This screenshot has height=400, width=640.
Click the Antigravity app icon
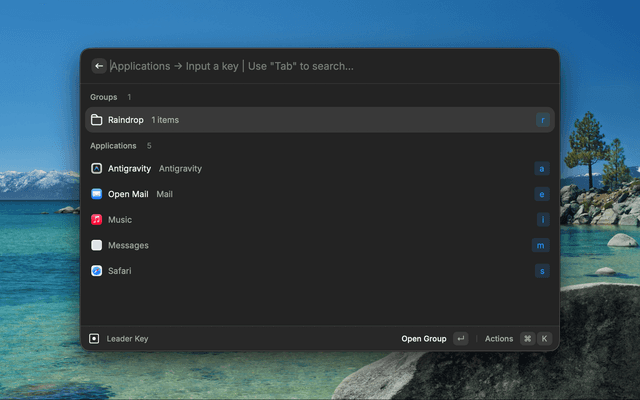click(x=97, y=169)
